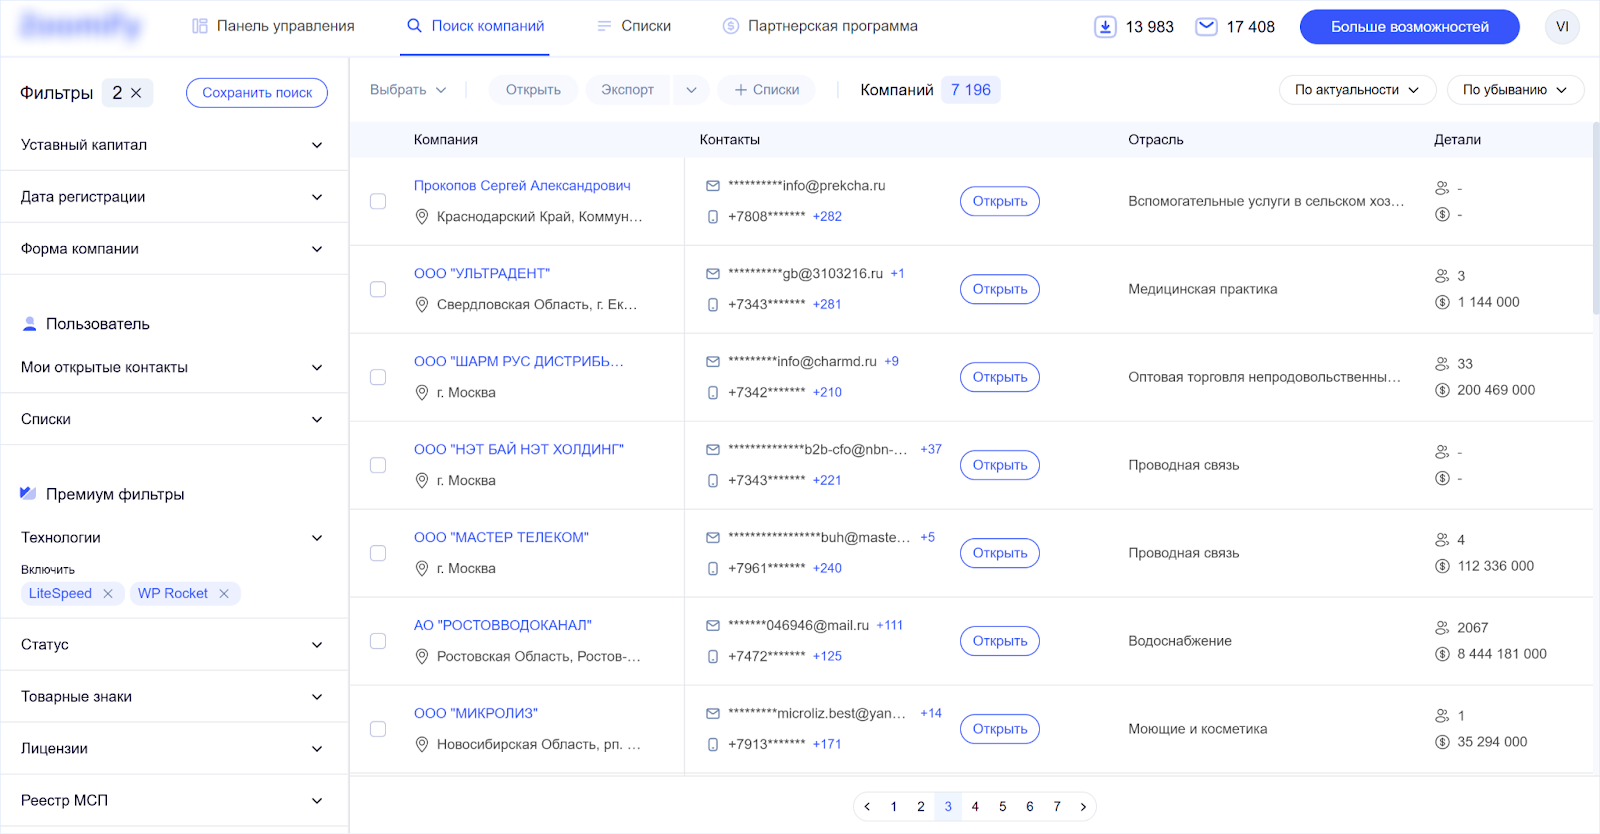This screenshot has width=1600, height=834.
Task: Expand the Лицензии filter
Action: pyautogui.click(x=173, y=749)
